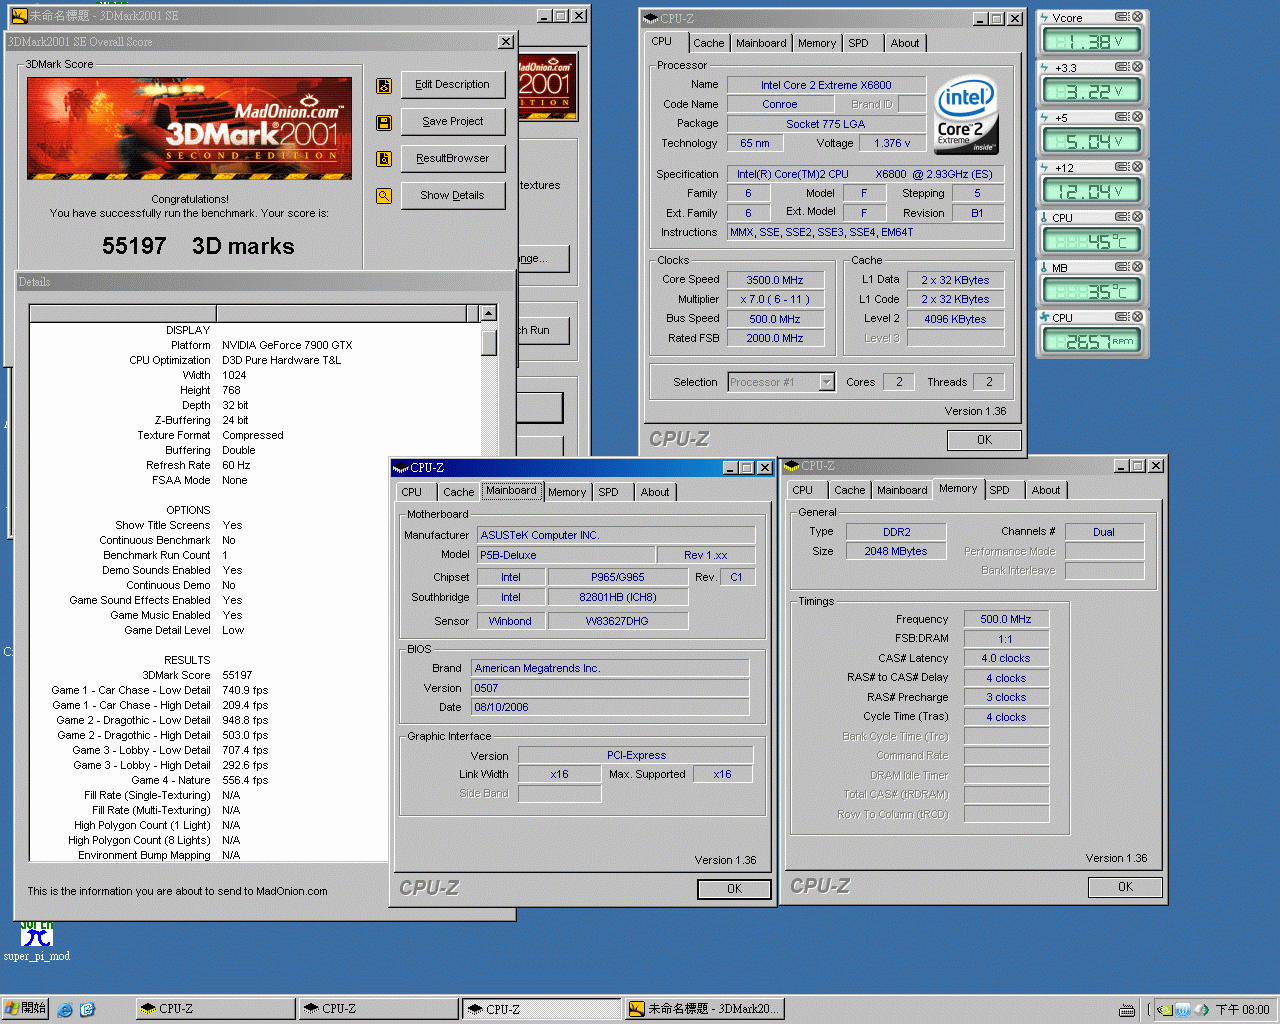The width and height of the screenshot is (1280, 1024).
Task: Click the BIOS date 08/10/2006 field
Action: 610,707
